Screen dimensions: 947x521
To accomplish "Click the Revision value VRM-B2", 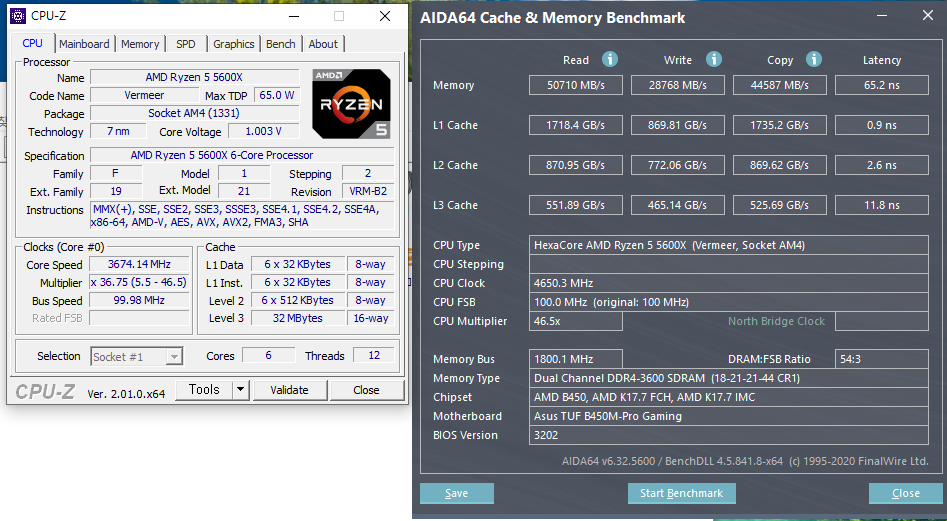I will coord(368,191).
